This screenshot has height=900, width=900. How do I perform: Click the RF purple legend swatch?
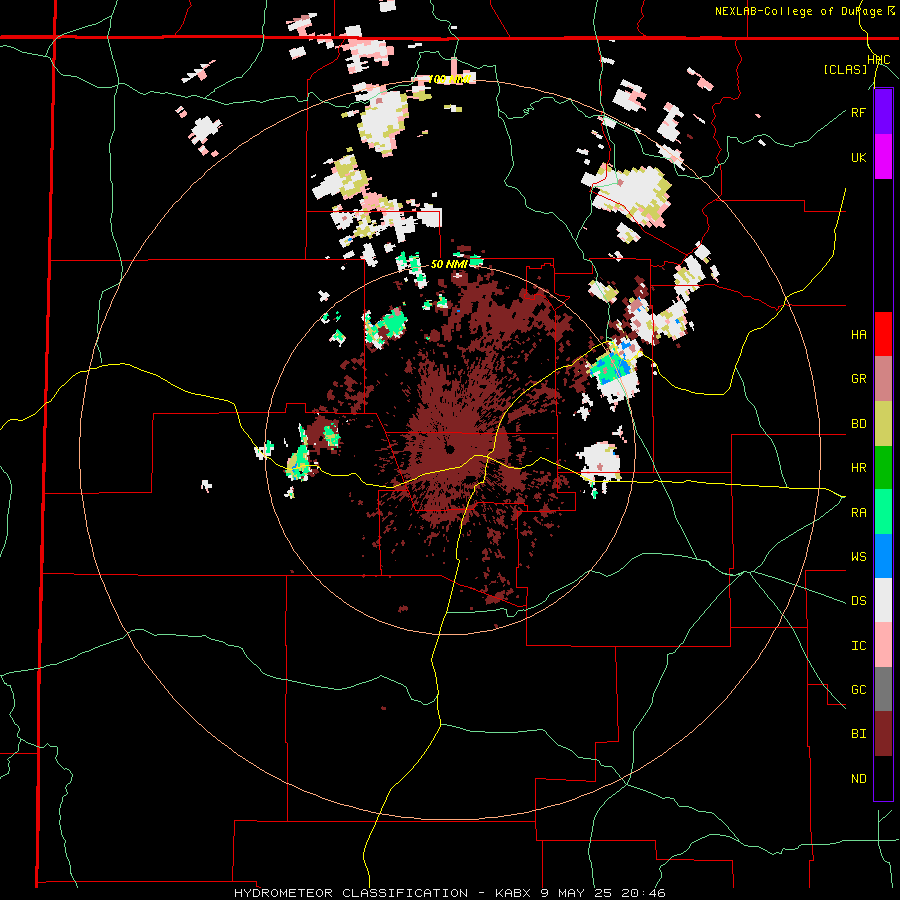click(x=883, y=112)
